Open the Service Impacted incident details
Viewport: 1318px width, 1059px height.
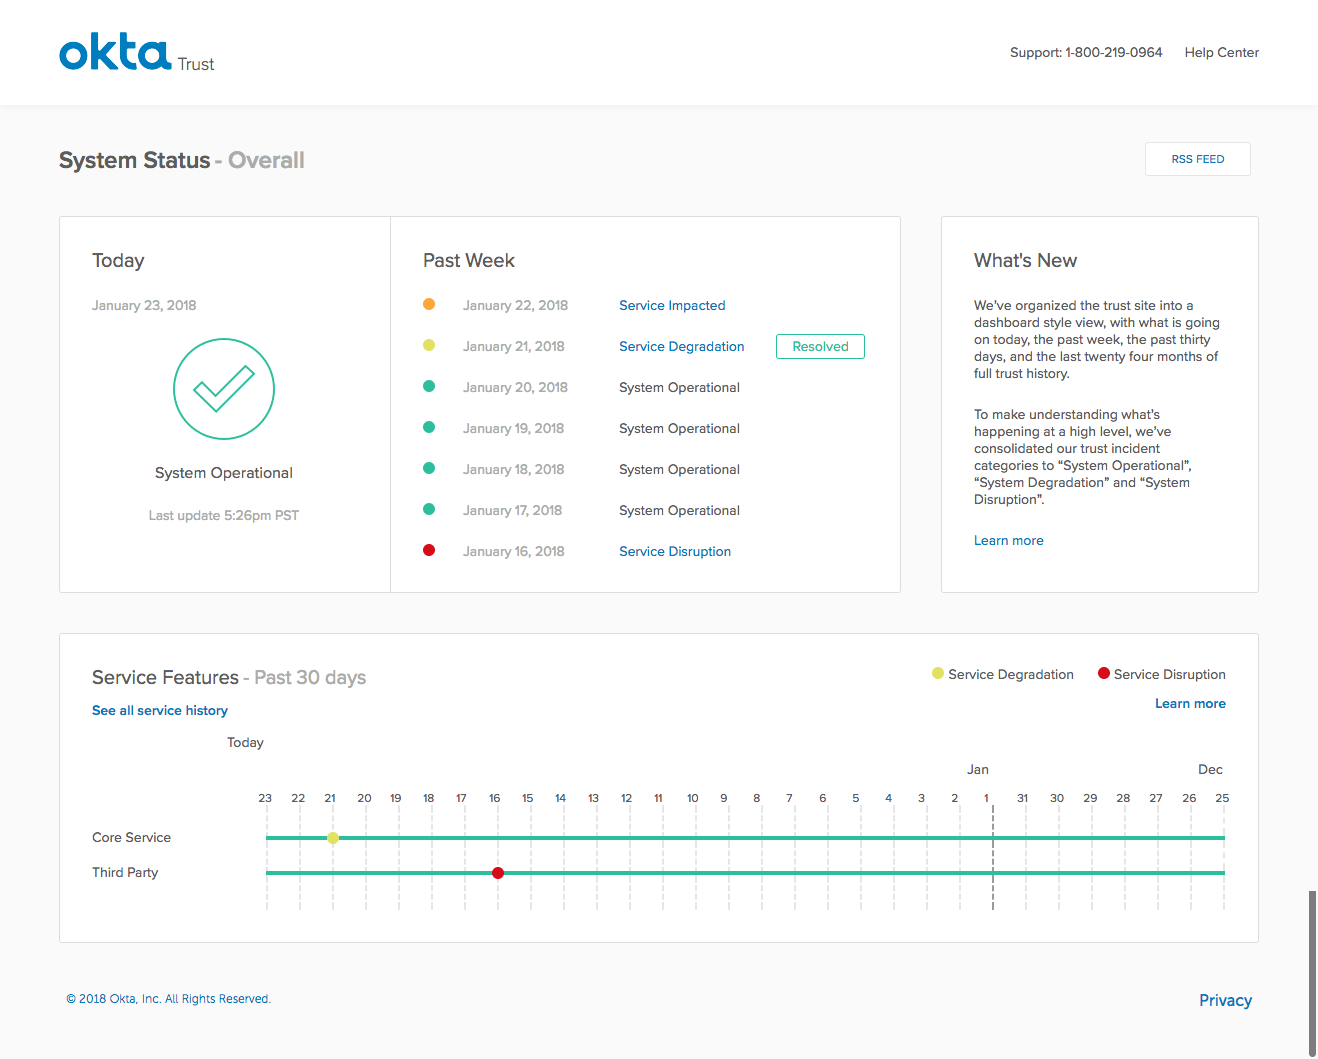click(671, 305)
